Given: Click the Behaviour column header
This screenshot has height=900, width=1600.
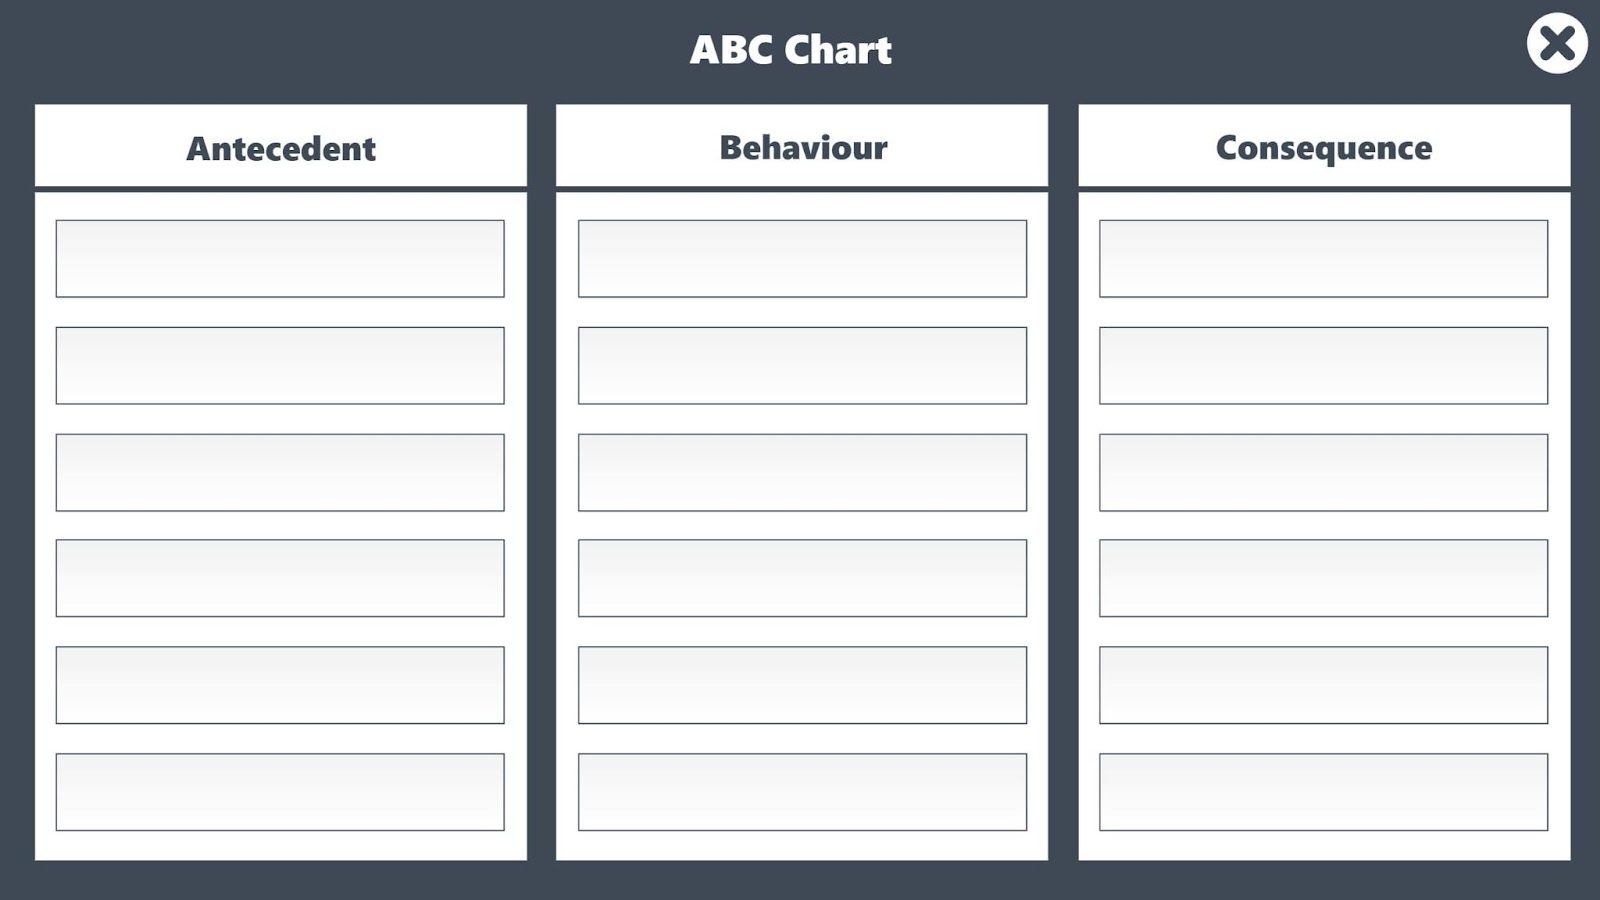Looking at the screenshot, I should coord(802,147).
